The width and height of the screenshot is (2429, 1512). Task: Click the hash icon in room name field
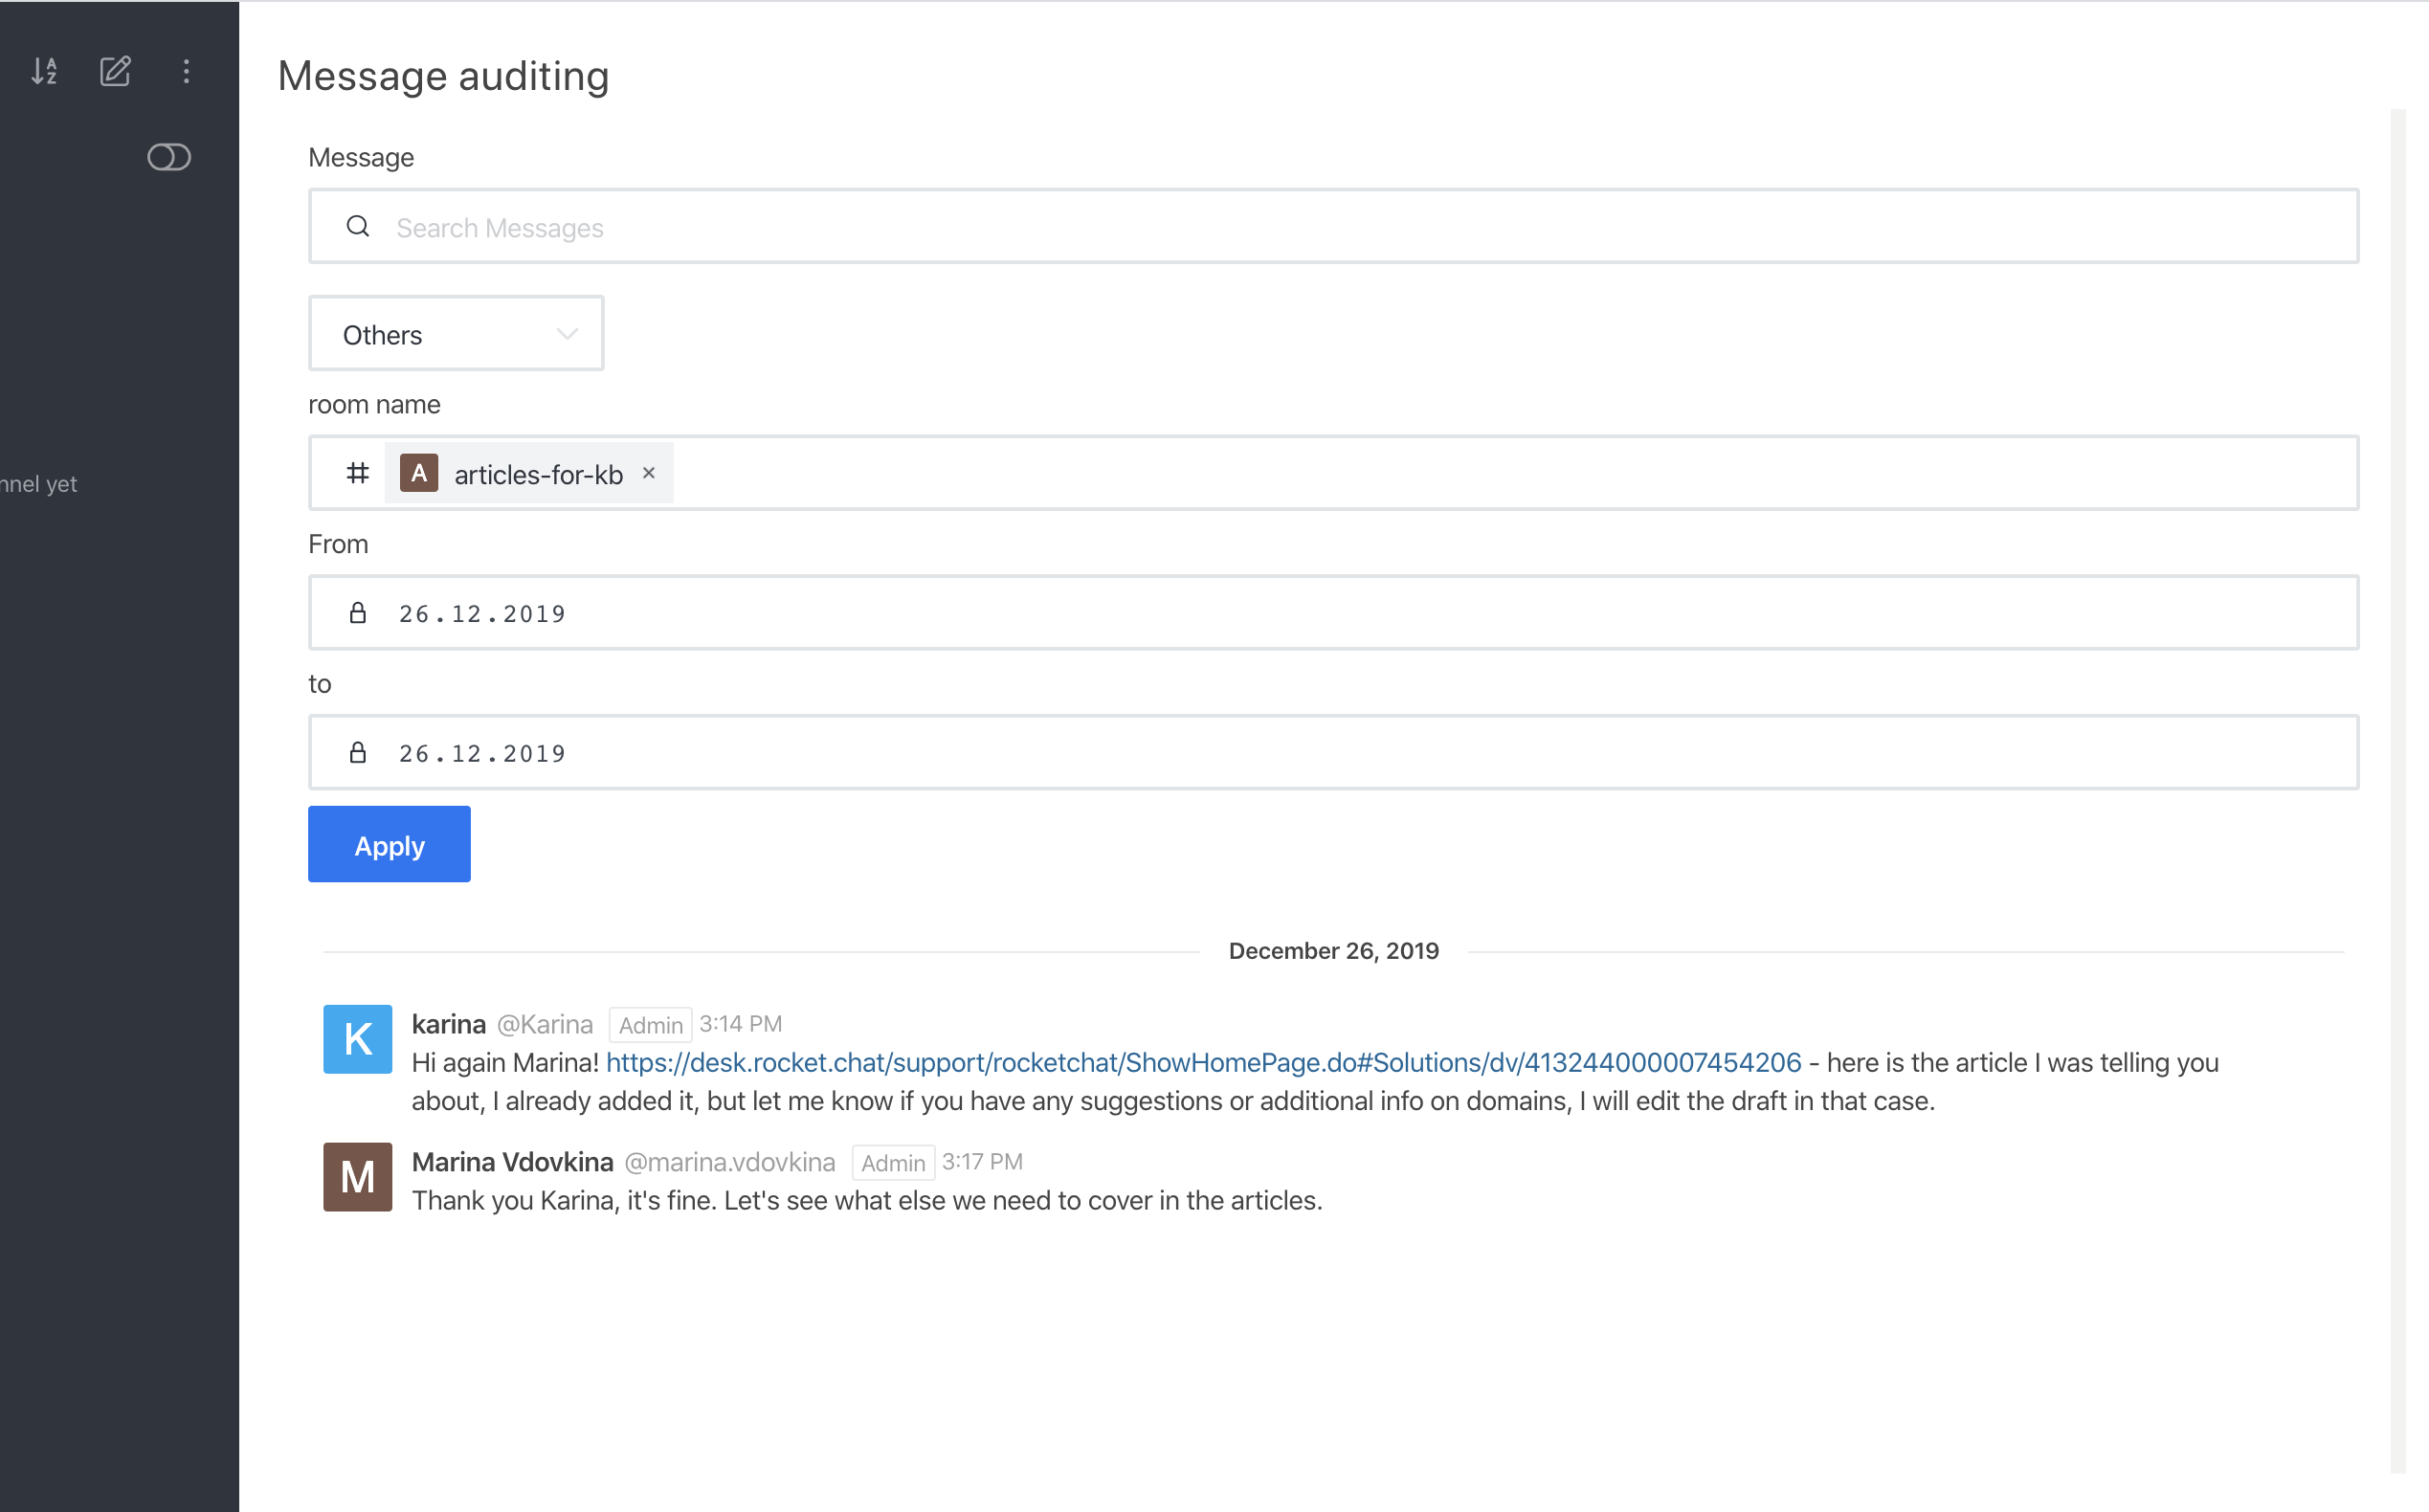357,473
